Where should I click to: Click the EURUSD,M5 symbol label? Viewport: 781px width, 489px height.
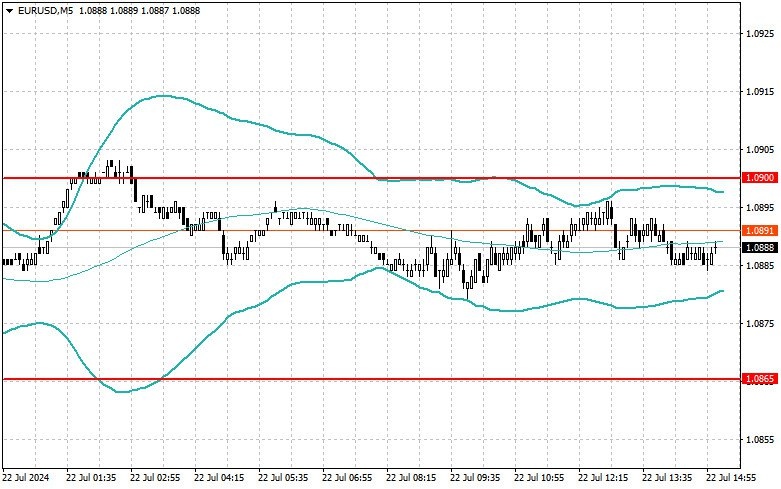pos(43,10)
